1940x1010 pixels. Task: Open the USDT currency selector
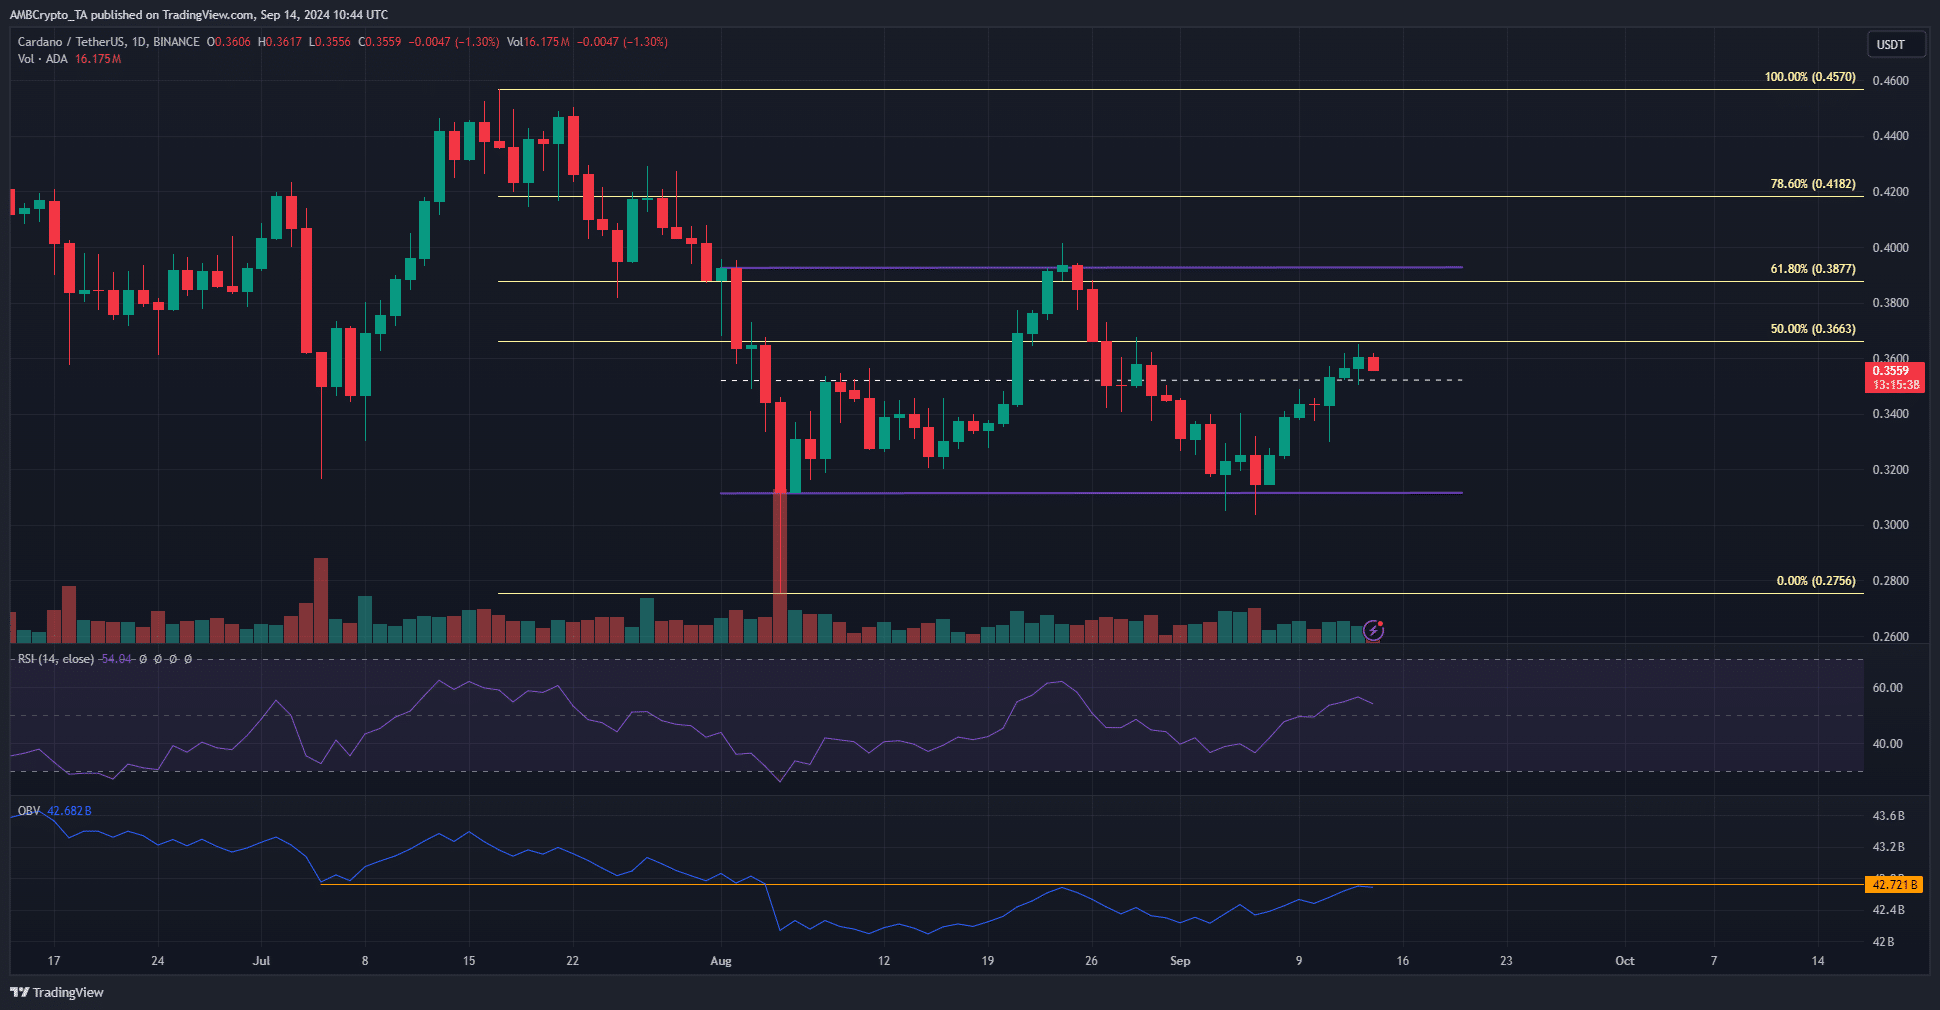(x=1896, y=44)
